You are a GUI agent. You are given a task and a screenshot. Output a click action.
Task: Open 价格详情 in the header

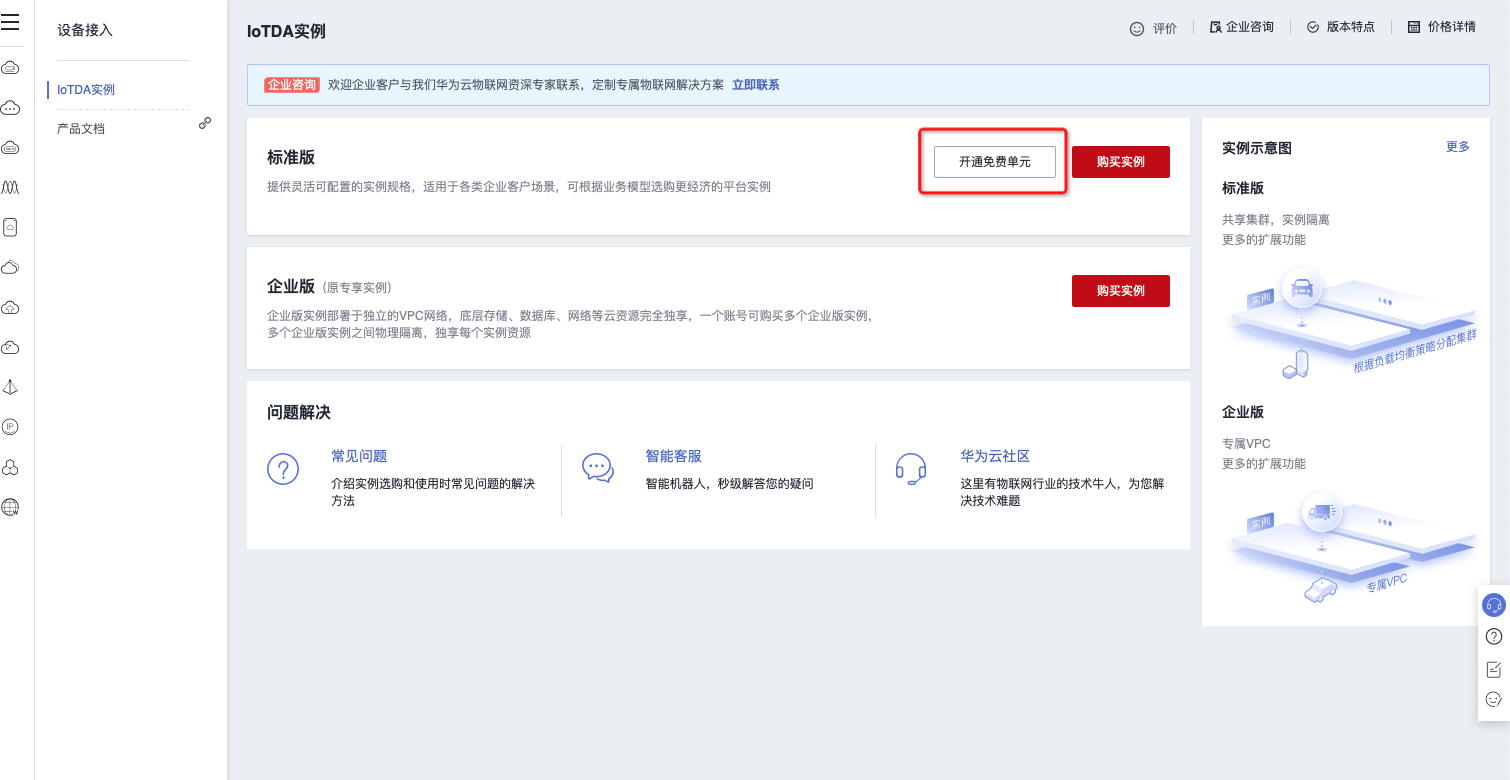click(x=1441, y=27)
